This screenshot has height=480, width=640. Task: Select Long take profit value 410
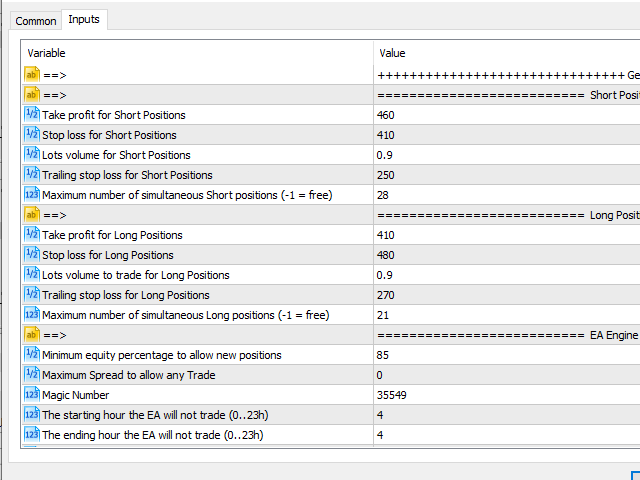click(386, 235)
